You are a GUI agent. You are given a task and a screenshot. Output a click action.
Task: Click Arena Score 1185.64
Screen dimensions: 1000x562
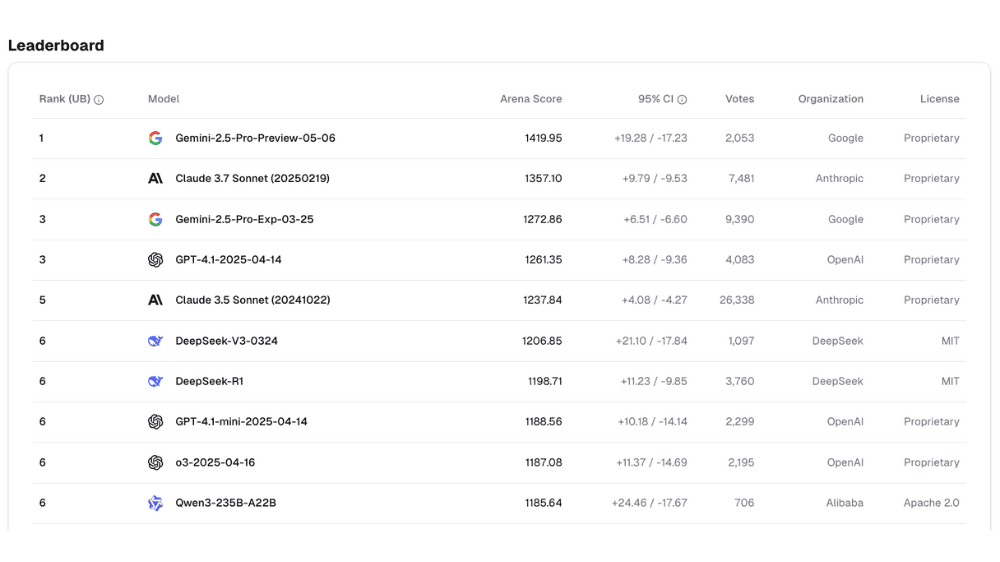543,503
